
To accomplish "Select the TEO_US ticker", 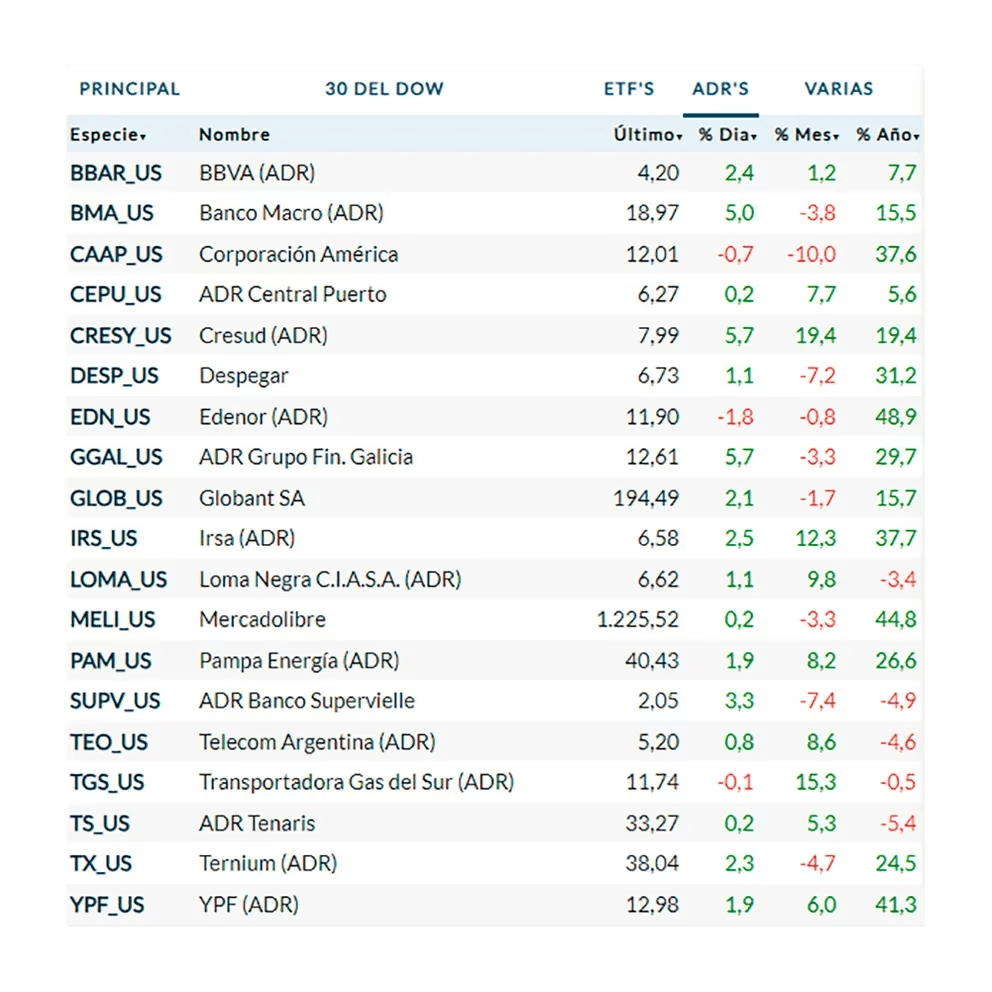I will pyautogui.click(x=109, y=742).
